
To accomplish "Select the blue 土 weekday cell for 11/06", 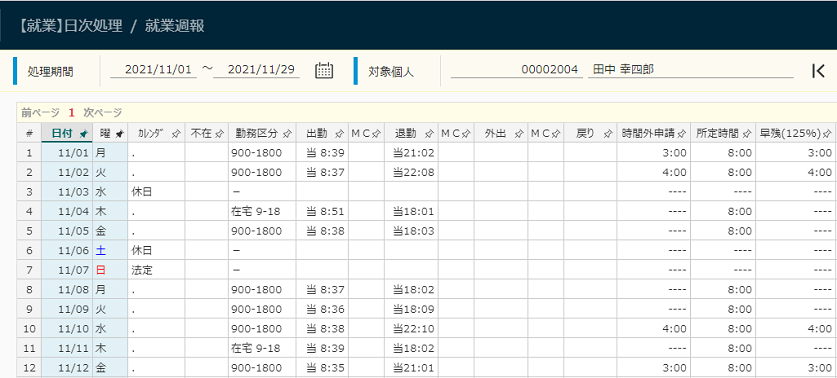I will 110,250.
